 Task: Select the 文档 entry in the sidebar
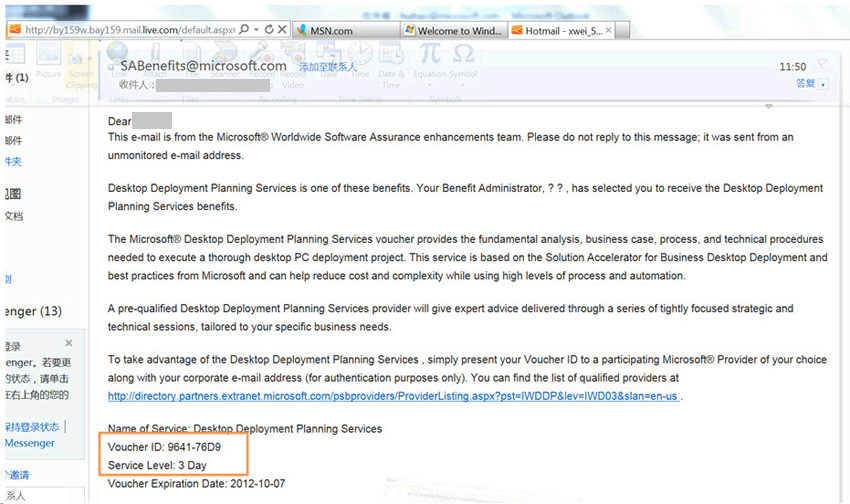point(14,216)
